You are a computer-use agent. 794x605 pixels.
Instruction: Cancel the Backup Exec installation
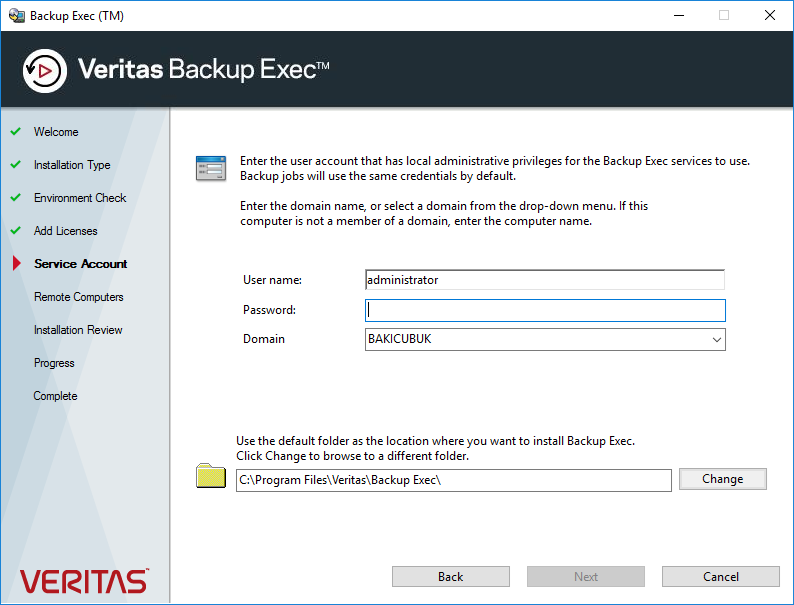720,577
